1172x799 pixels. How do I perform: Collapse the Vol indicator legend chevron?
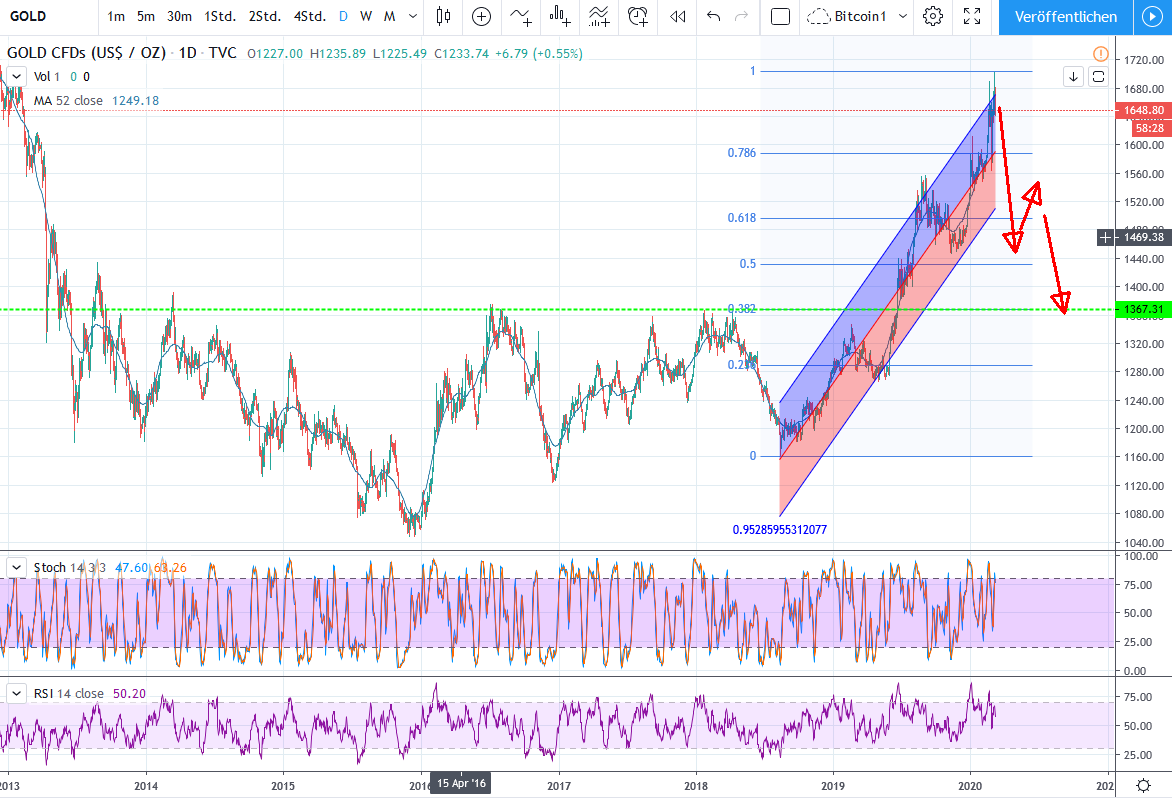pyautogui.click(x=17, y=76)
